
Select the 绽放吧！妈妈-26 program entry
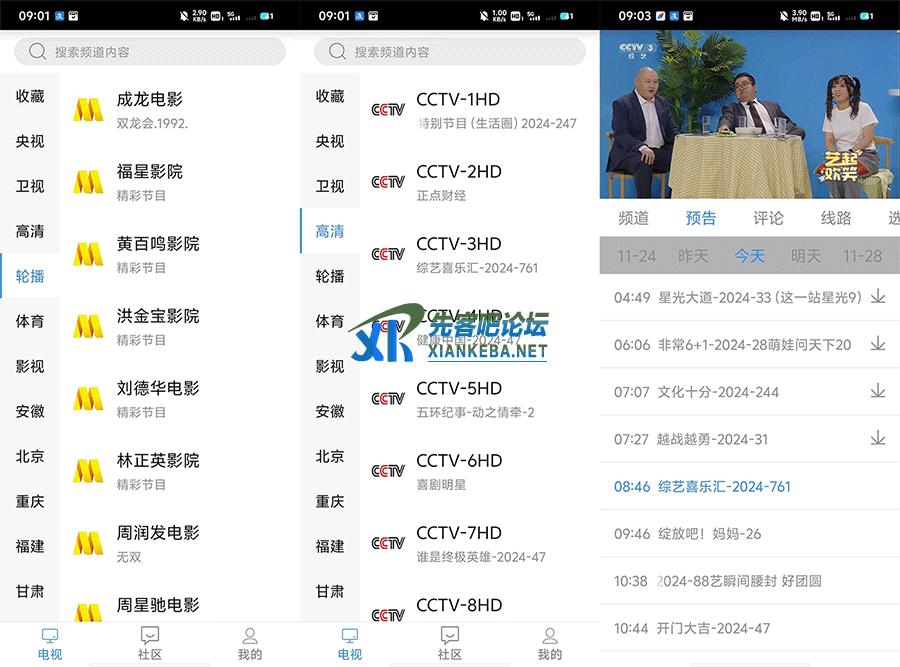point(709,534)
